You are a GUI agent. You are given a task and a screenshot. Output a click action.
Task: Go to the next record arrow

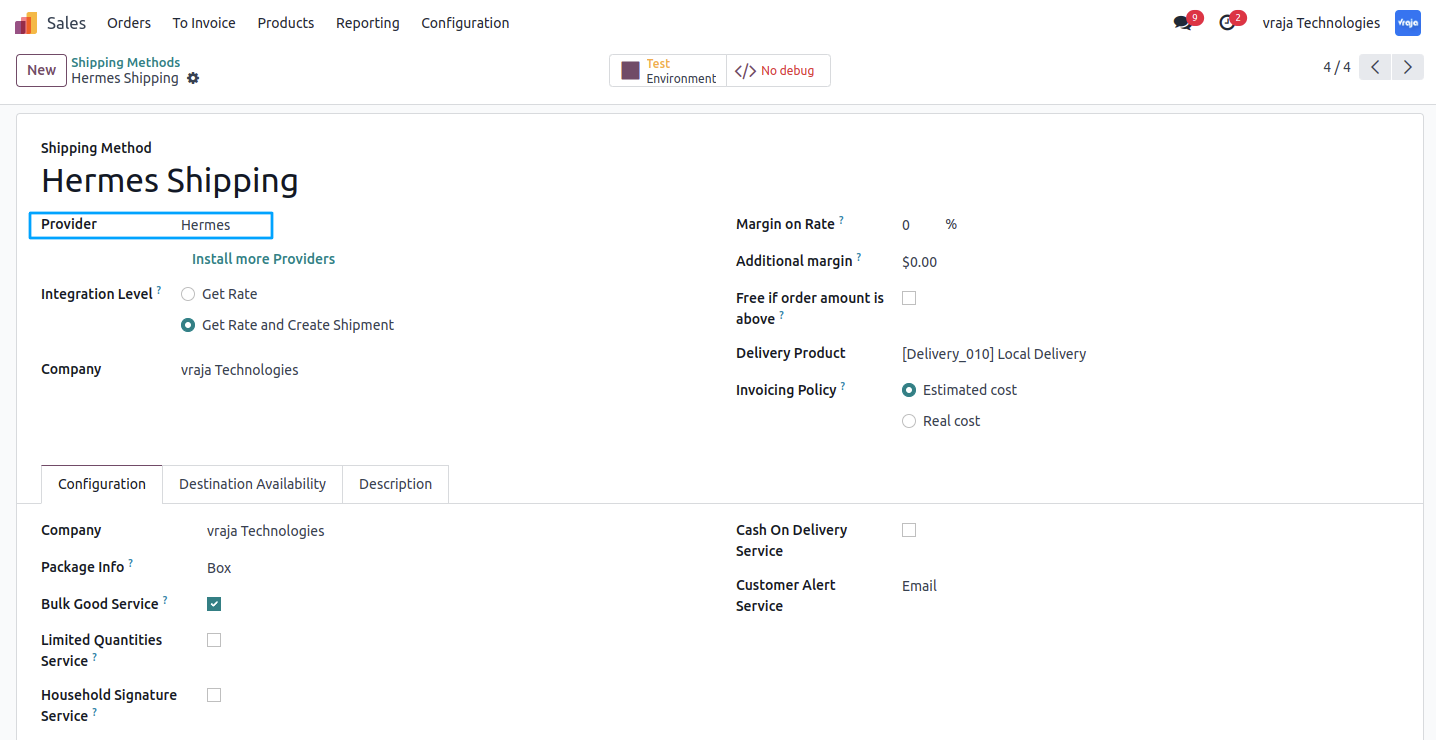(1408, 67)
